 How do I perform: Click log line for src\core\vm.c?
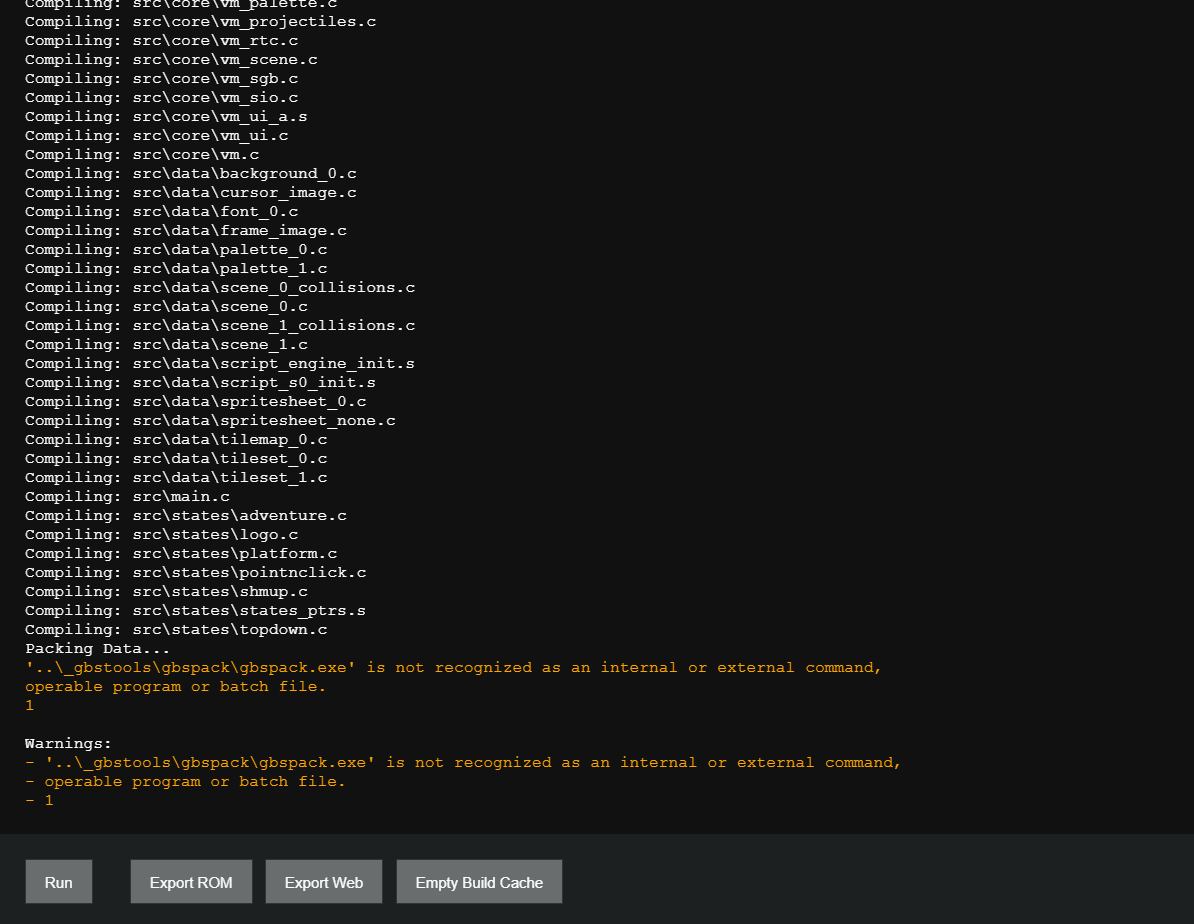[142, 154]
